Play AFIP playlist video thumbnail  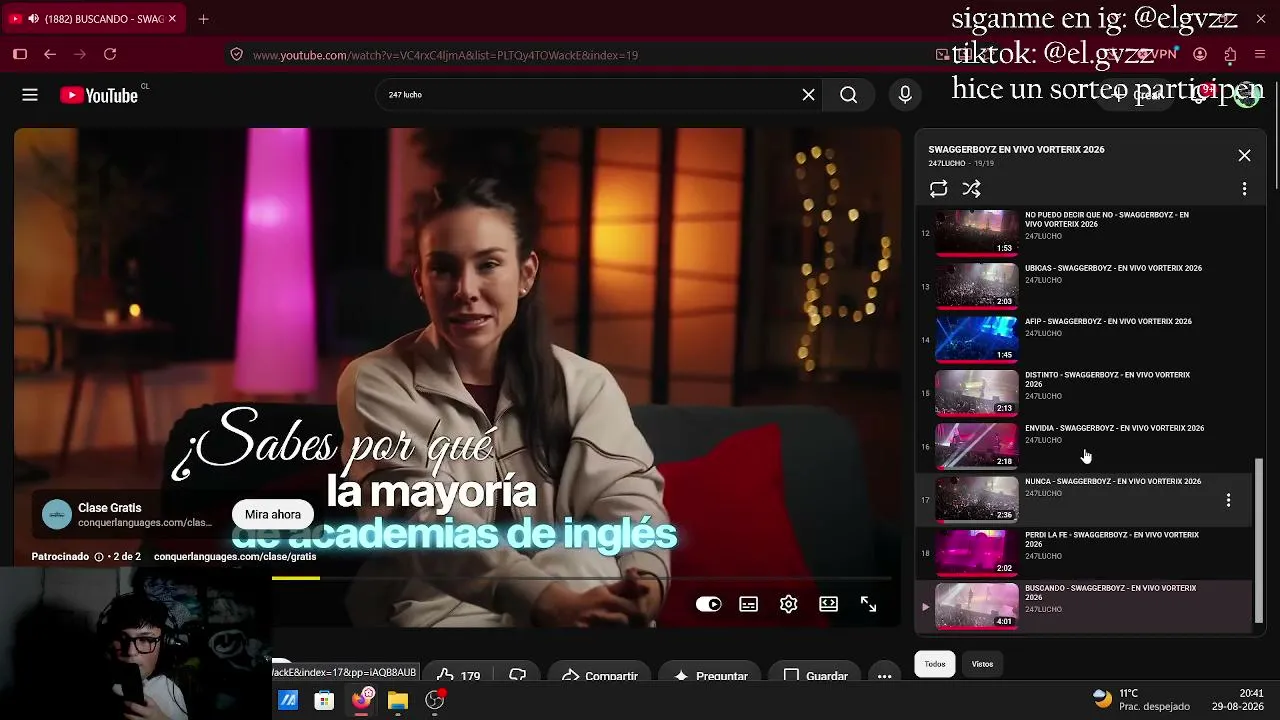pyautogui.click(x=976, y=339)
